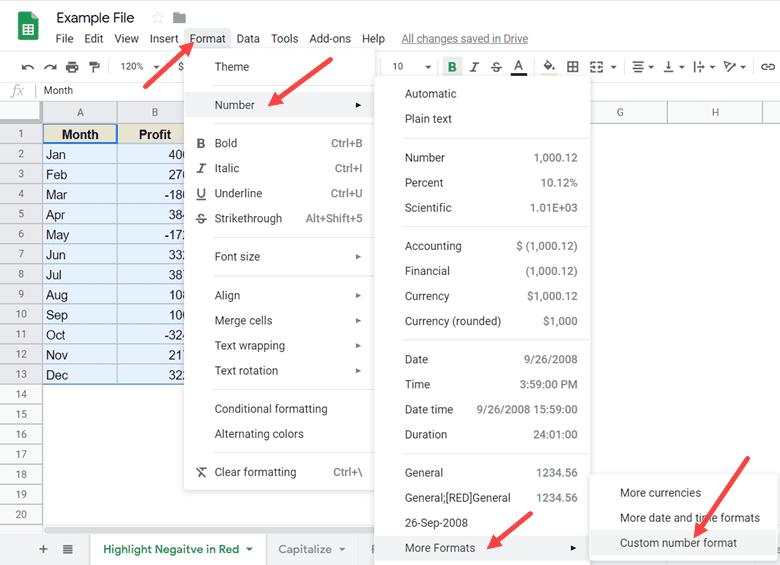
Task: Click the Print icon
Action: point(72,67)
